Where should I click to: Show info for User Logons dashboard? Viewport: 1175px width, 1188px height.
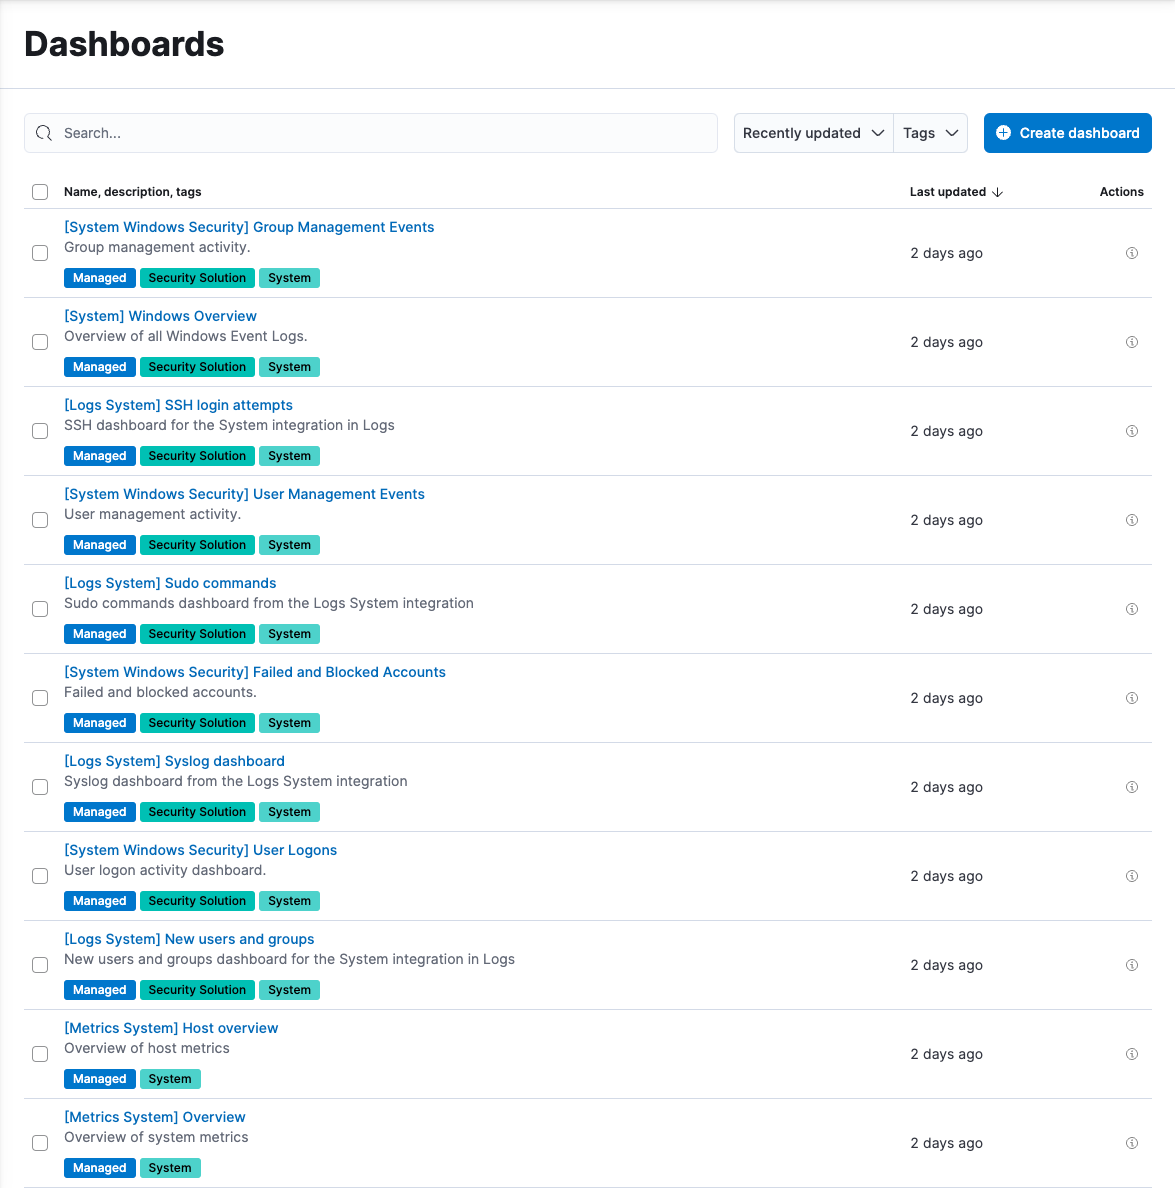(1131, 876)
